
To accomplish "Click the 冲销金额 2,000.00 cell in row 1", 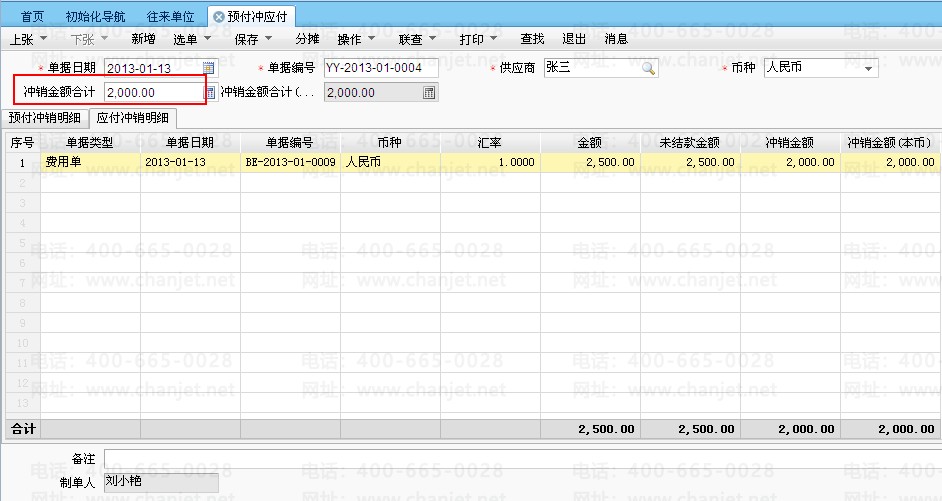I will [790, 162].
